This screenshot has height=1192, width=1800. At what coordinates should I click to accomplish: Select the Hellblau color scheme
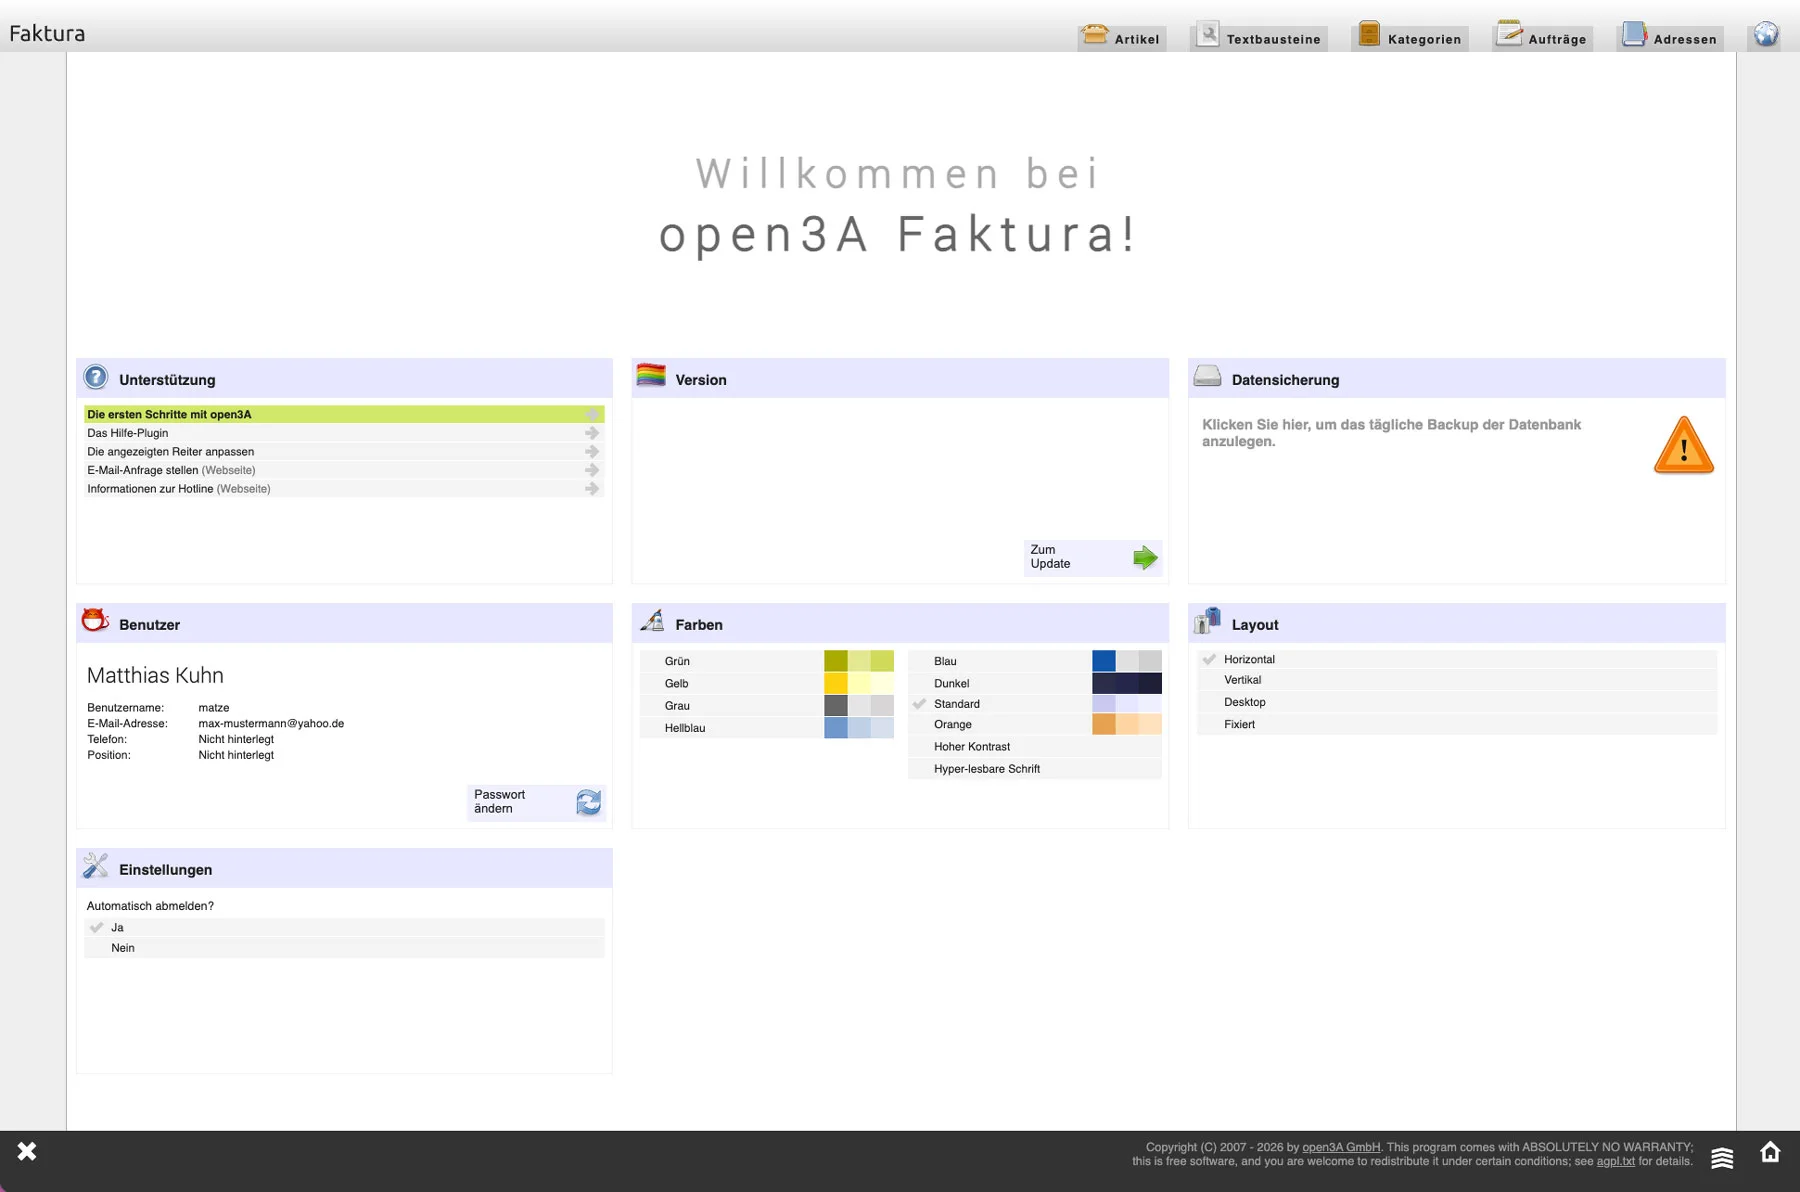click(767, 728)
